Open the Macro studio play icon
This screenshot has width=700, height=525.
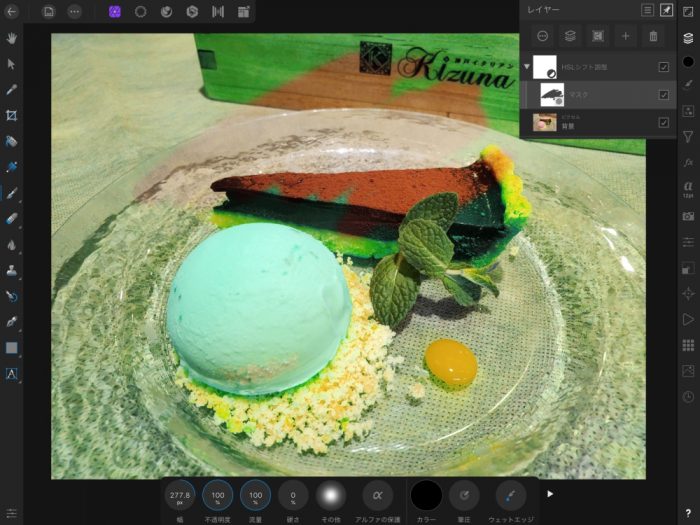coord(688,319)
